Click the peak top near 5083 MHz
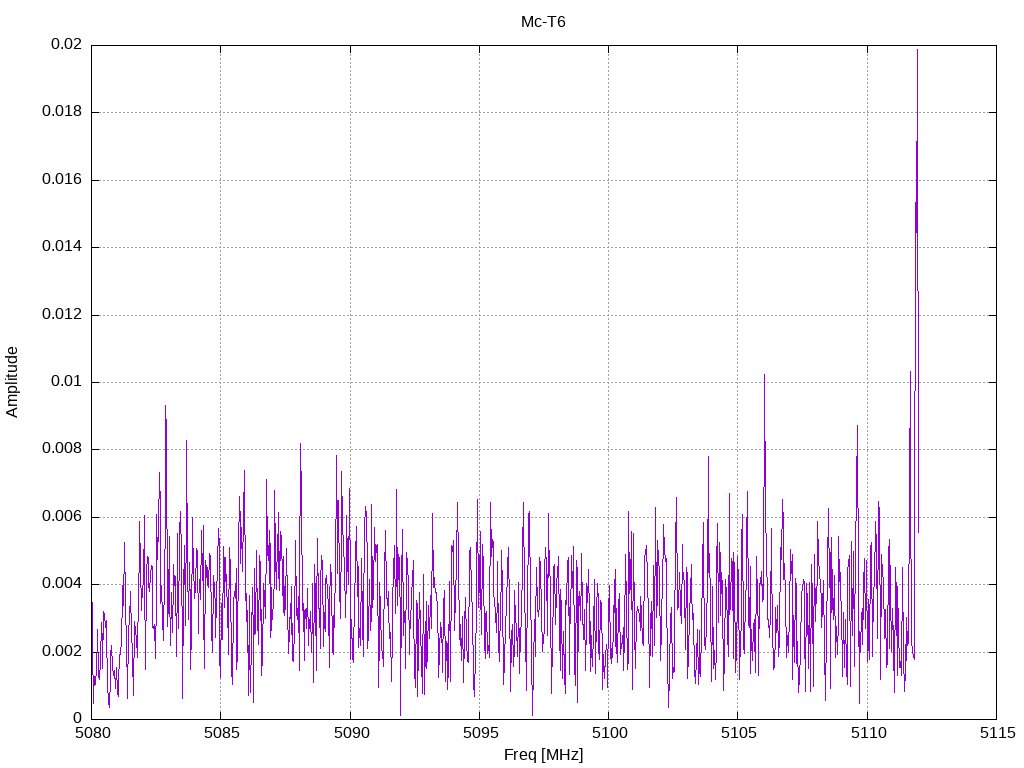Screen dimensions: 1024x768 coord(165,406)
